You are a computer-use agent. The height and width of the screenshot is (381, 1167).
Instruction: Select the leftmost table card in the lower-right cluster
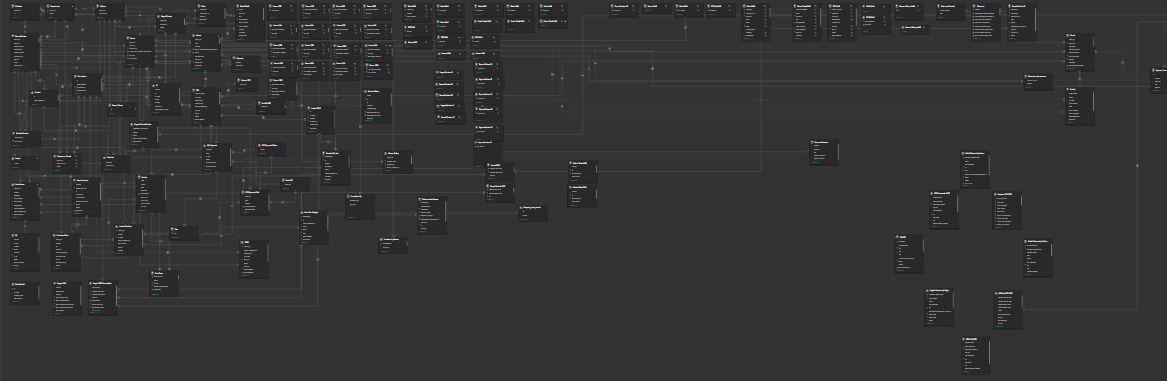[x=909, y=254]
